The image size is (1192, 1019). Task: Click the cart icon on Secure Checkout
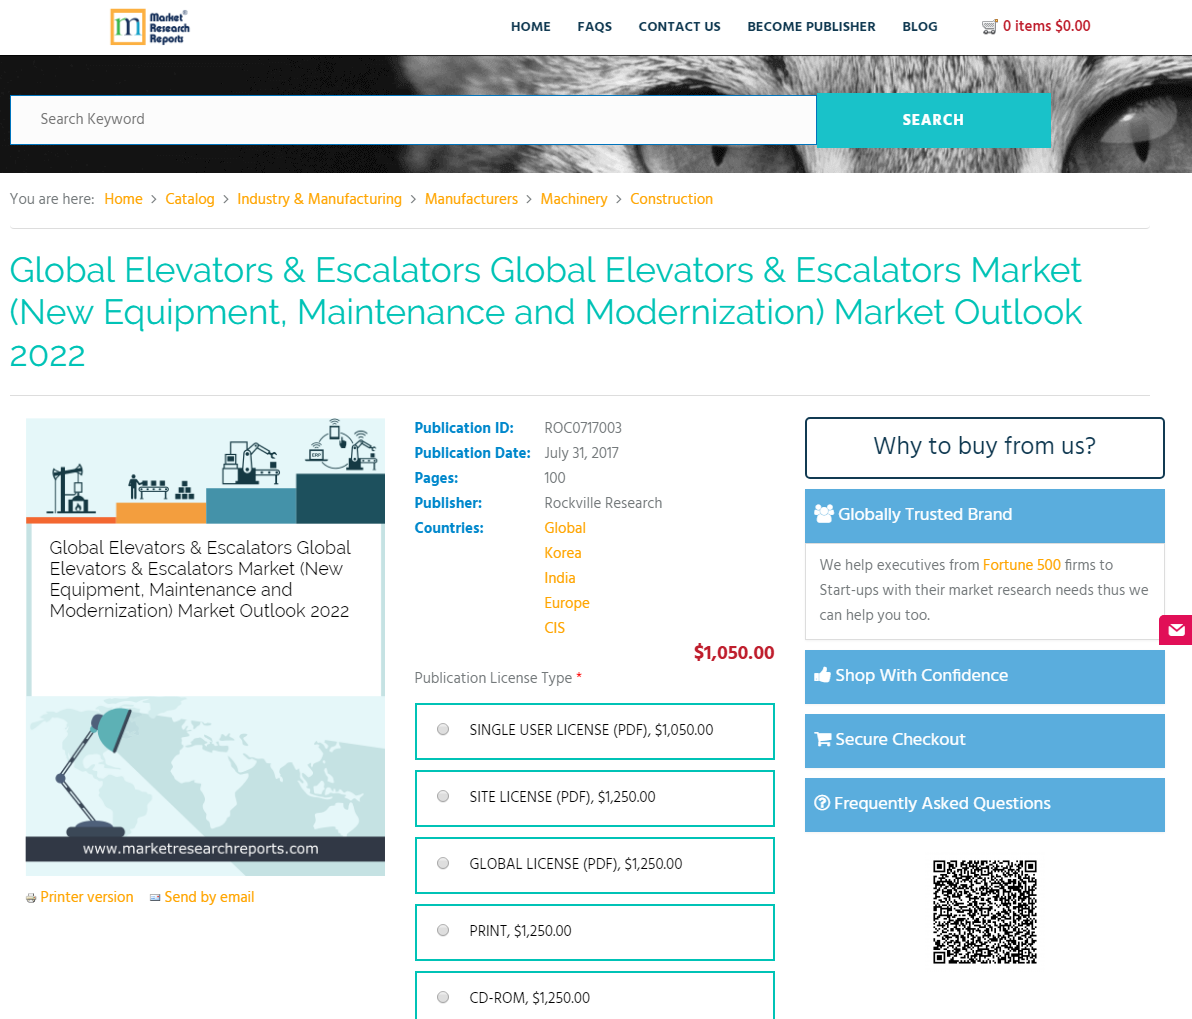(x=823, y=739)
